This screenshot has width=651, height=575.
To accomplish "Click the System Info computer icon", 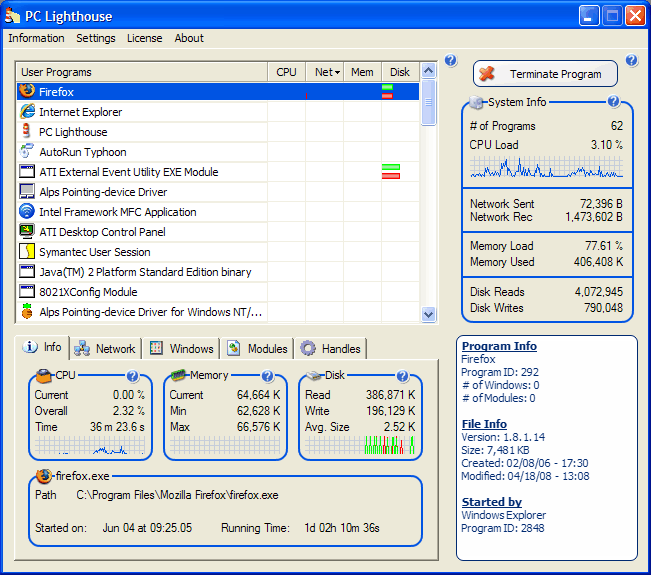I will pyautogui.click(x=477, y=102).
